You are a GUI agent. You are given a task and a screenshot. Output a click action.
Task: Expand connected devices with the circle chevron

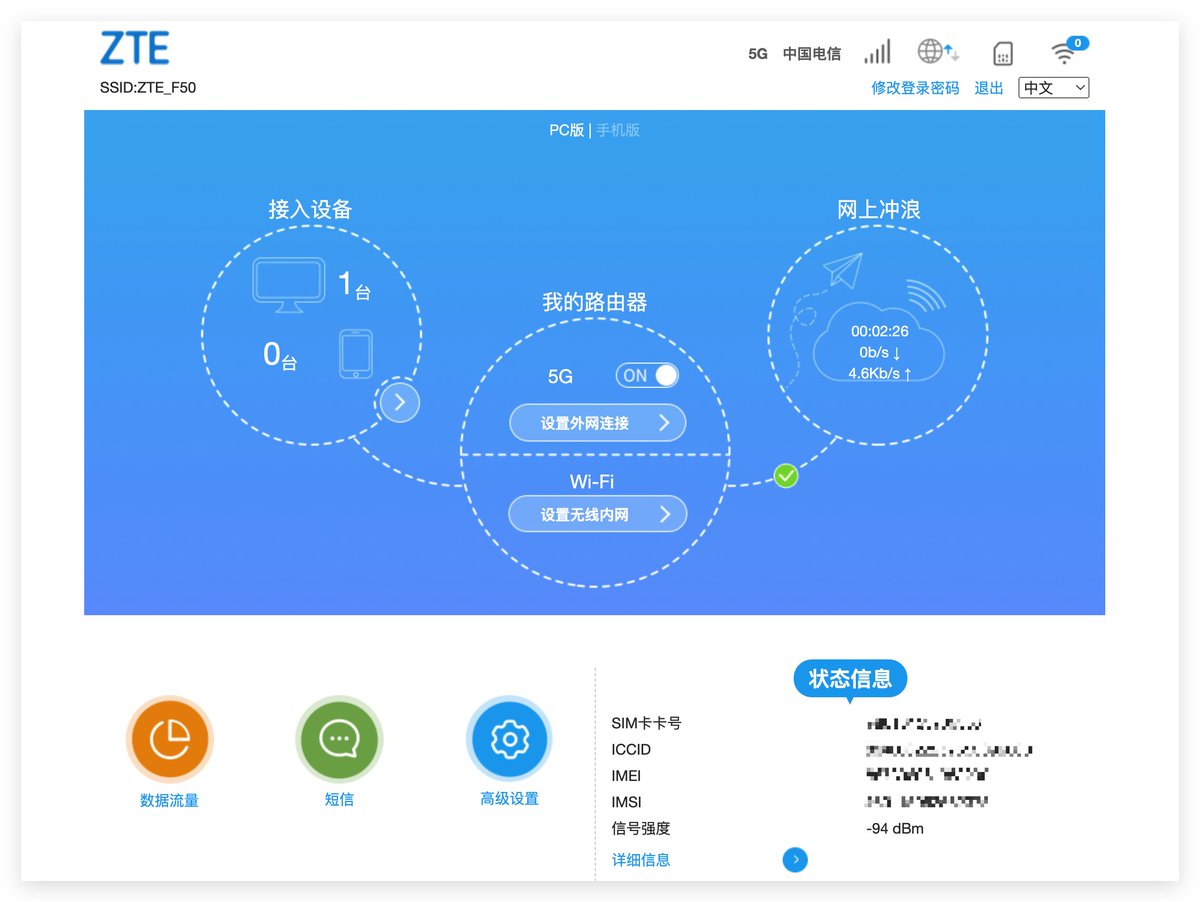tap(399, 401)
